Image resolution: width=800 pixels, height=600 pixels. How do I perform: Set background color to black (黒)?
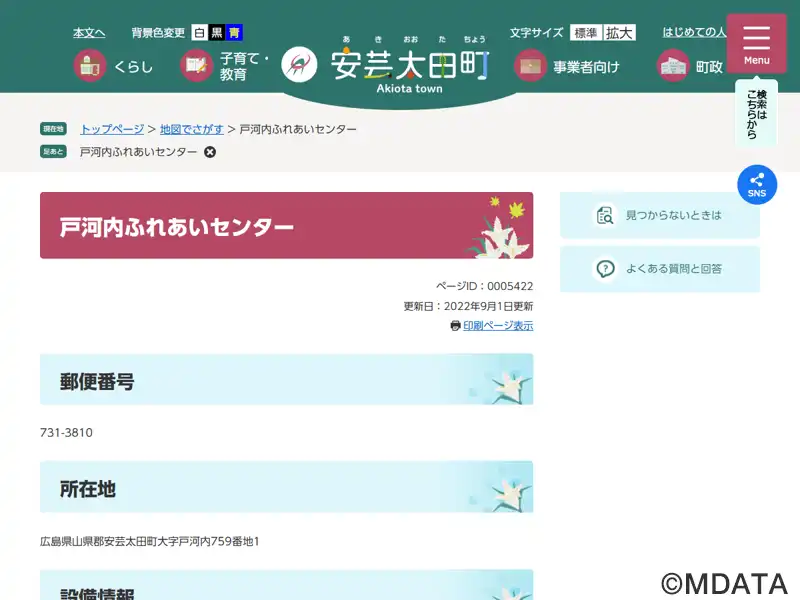click(217, 33)
